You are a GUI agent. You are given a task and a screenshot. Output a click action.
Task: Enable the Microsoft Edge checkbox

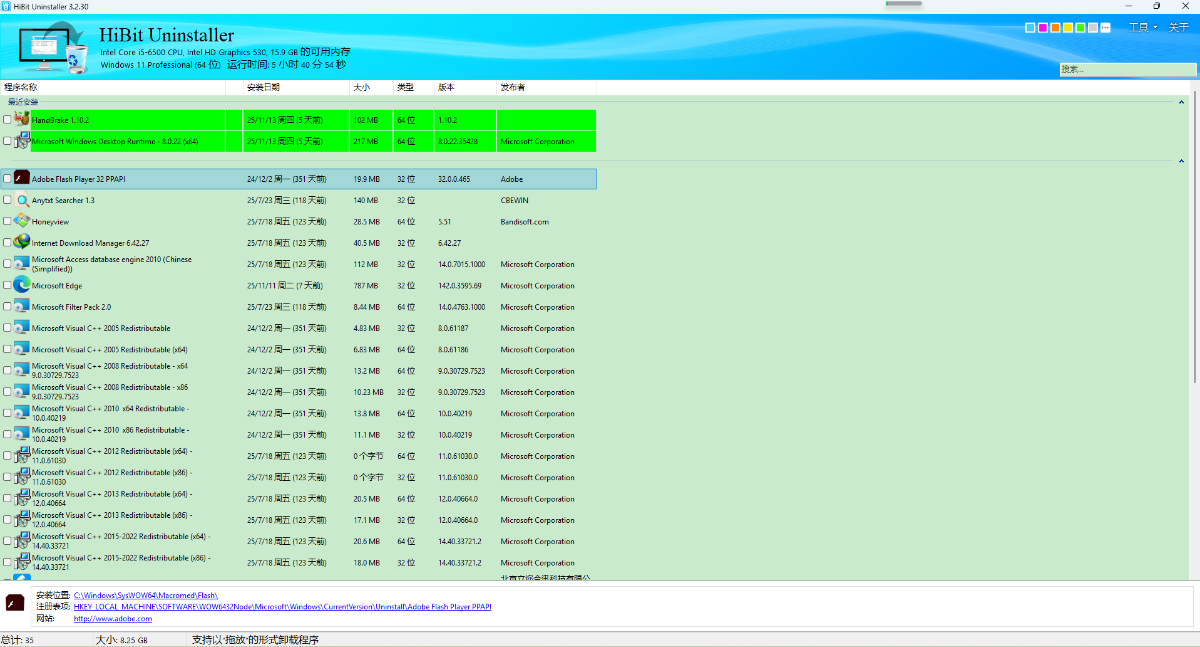click(x=8, y=285)
